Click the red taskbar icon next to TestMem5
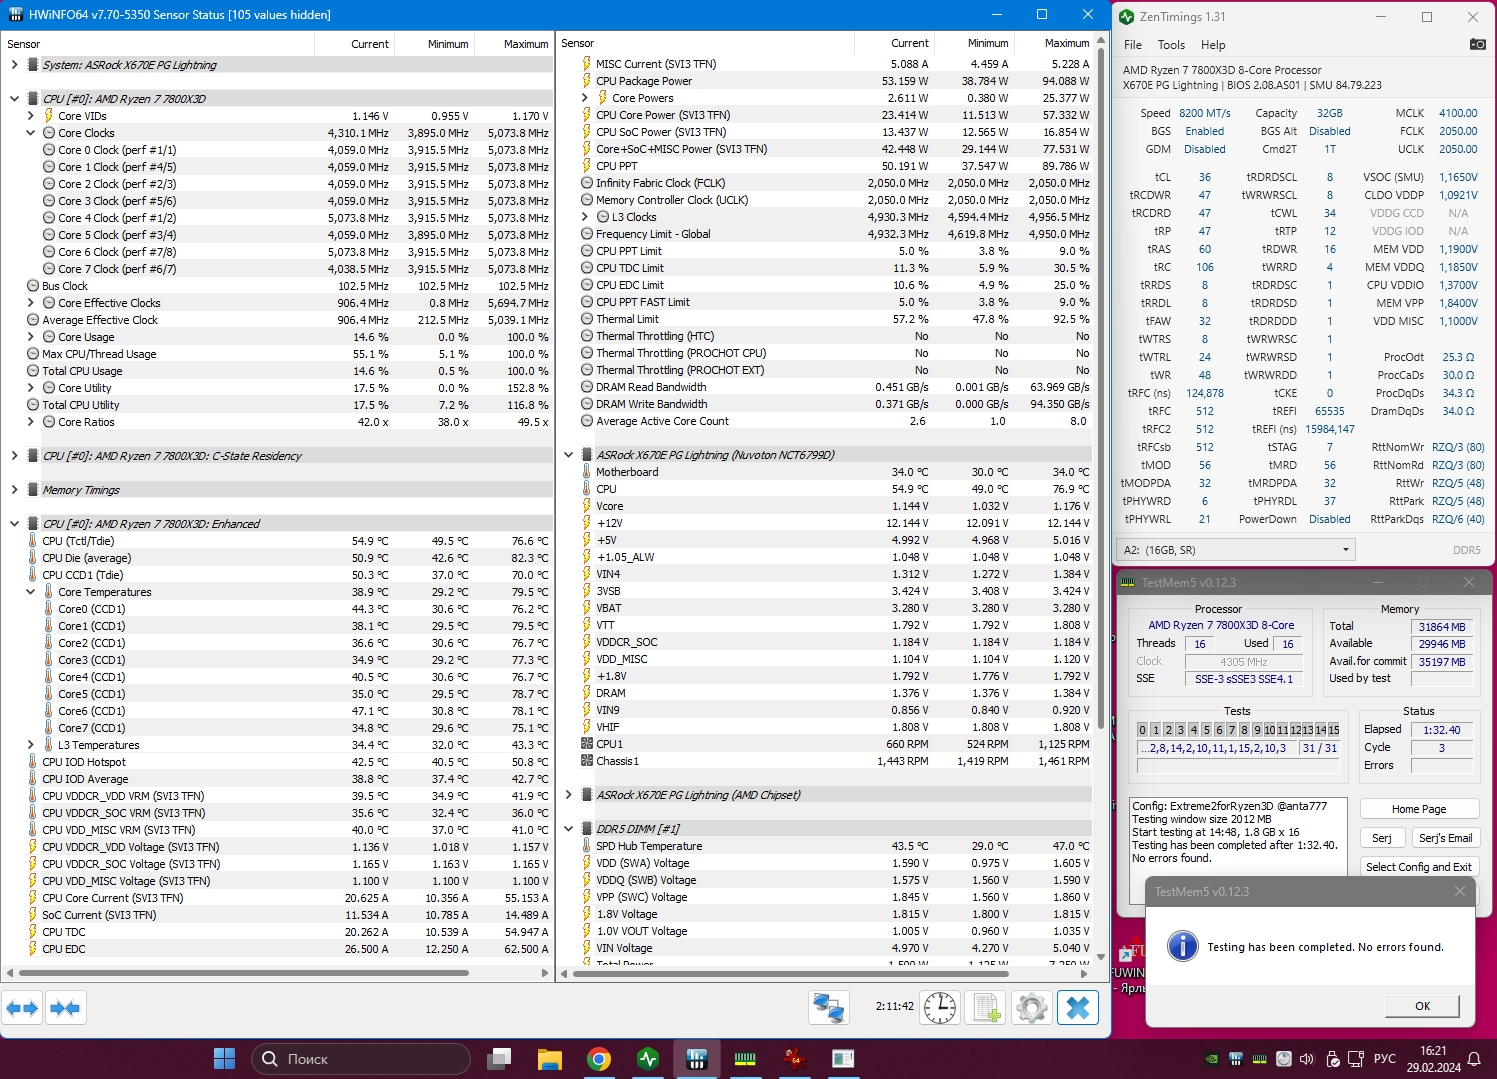 pos(794,1058)
